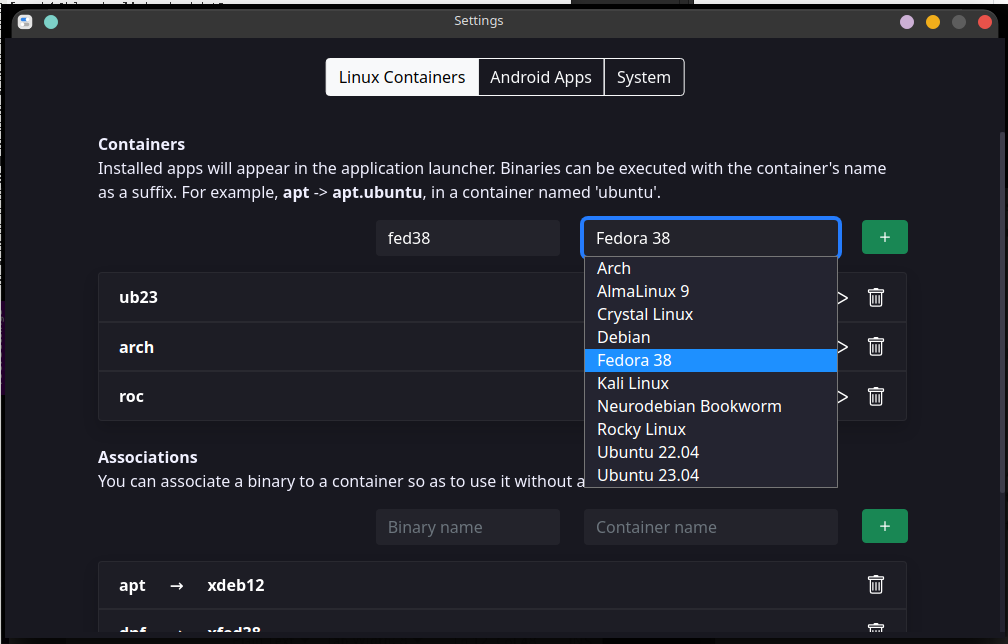Choose Arch from the distribution list
This screenshot has width=1008, height=644.
coord(711,268)
